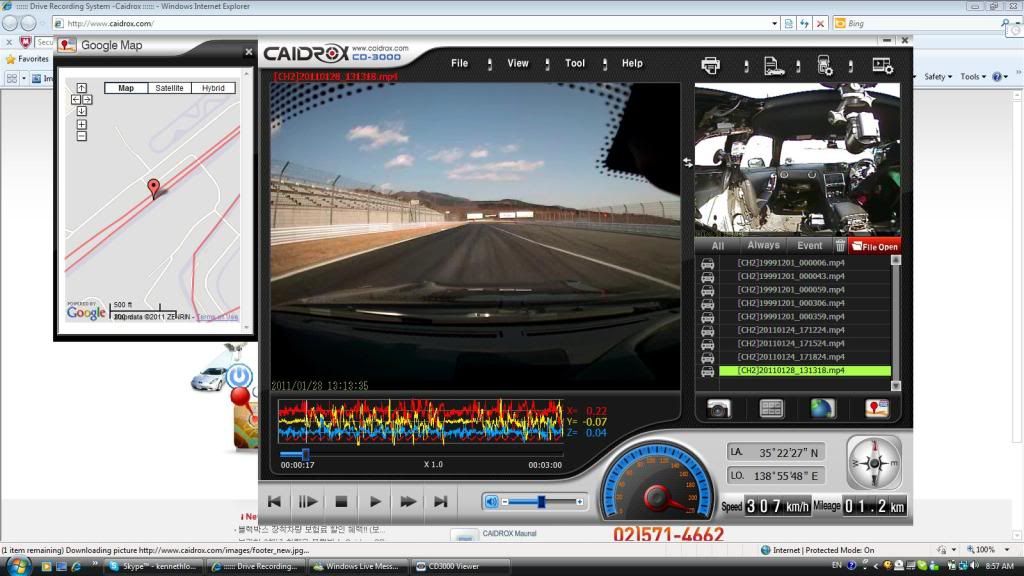The width and height of the screenshot is (1024, 576).
Task: Capture a snapshot with the camera icon
Action: 718,409
